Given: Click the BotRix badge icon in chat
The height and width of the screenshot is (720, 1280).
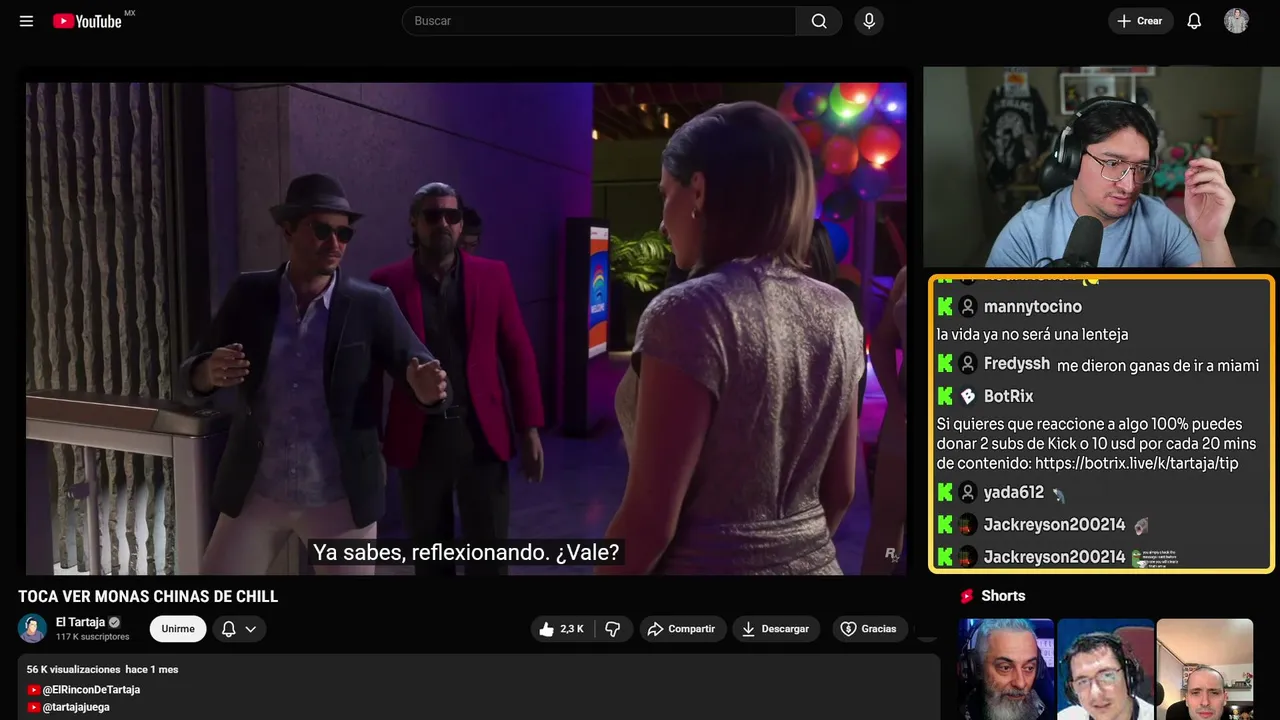Looking at the screenshot, I should tap(968, 396).
